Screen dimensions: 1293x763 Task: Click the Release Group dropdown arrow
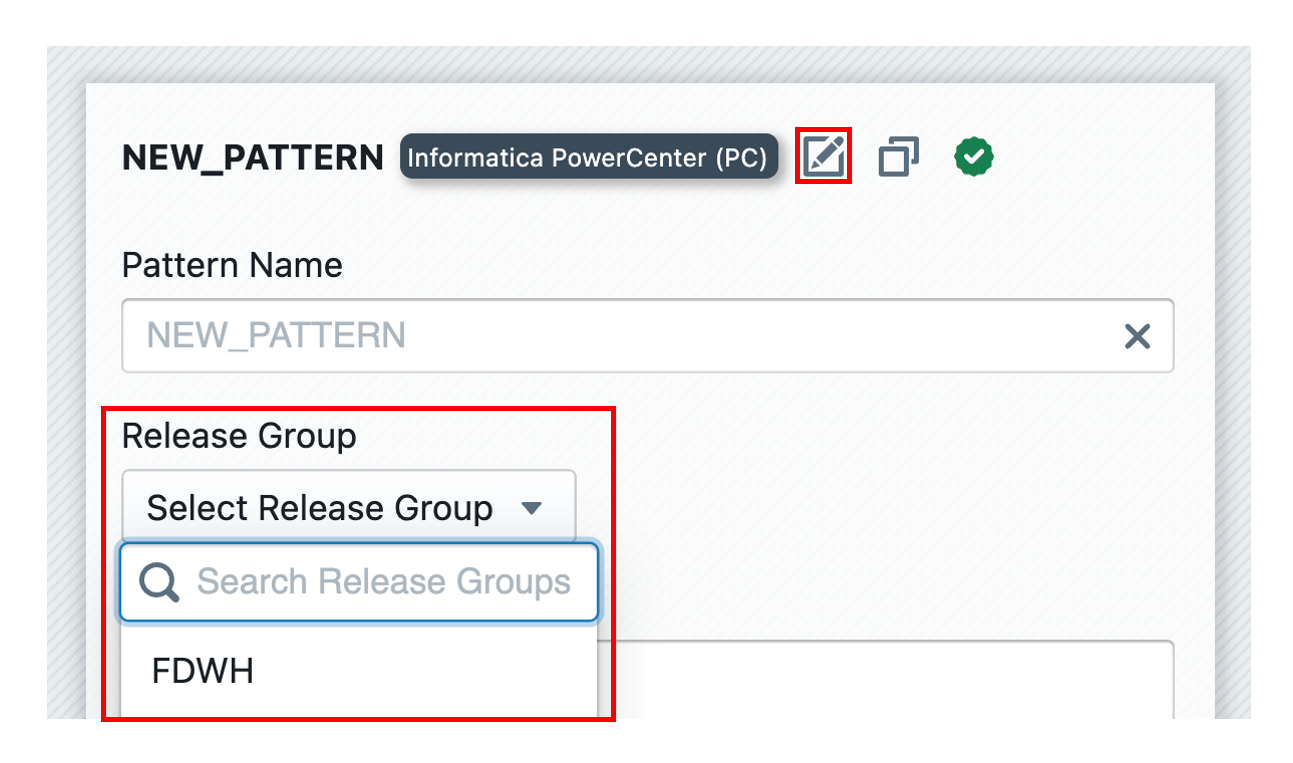coord(532,508)
